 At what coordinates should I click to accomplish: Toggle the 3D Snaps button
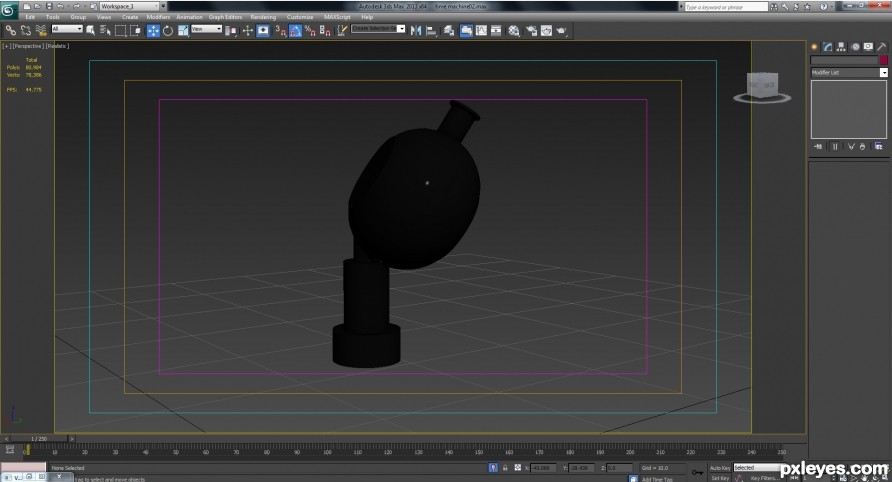tap(280, 31)
